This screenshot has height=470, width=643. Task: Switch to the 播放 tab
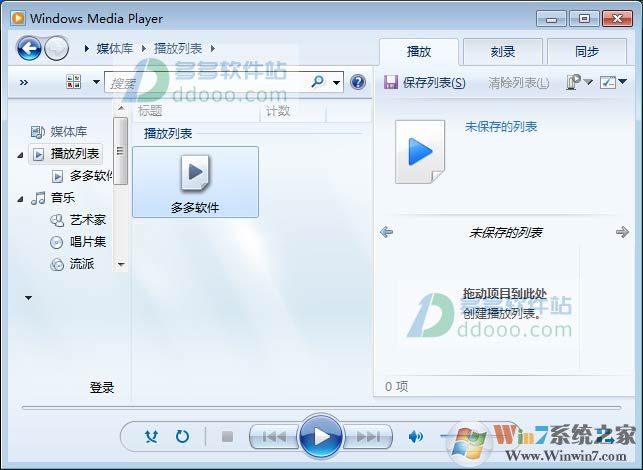tap(419, 52)
